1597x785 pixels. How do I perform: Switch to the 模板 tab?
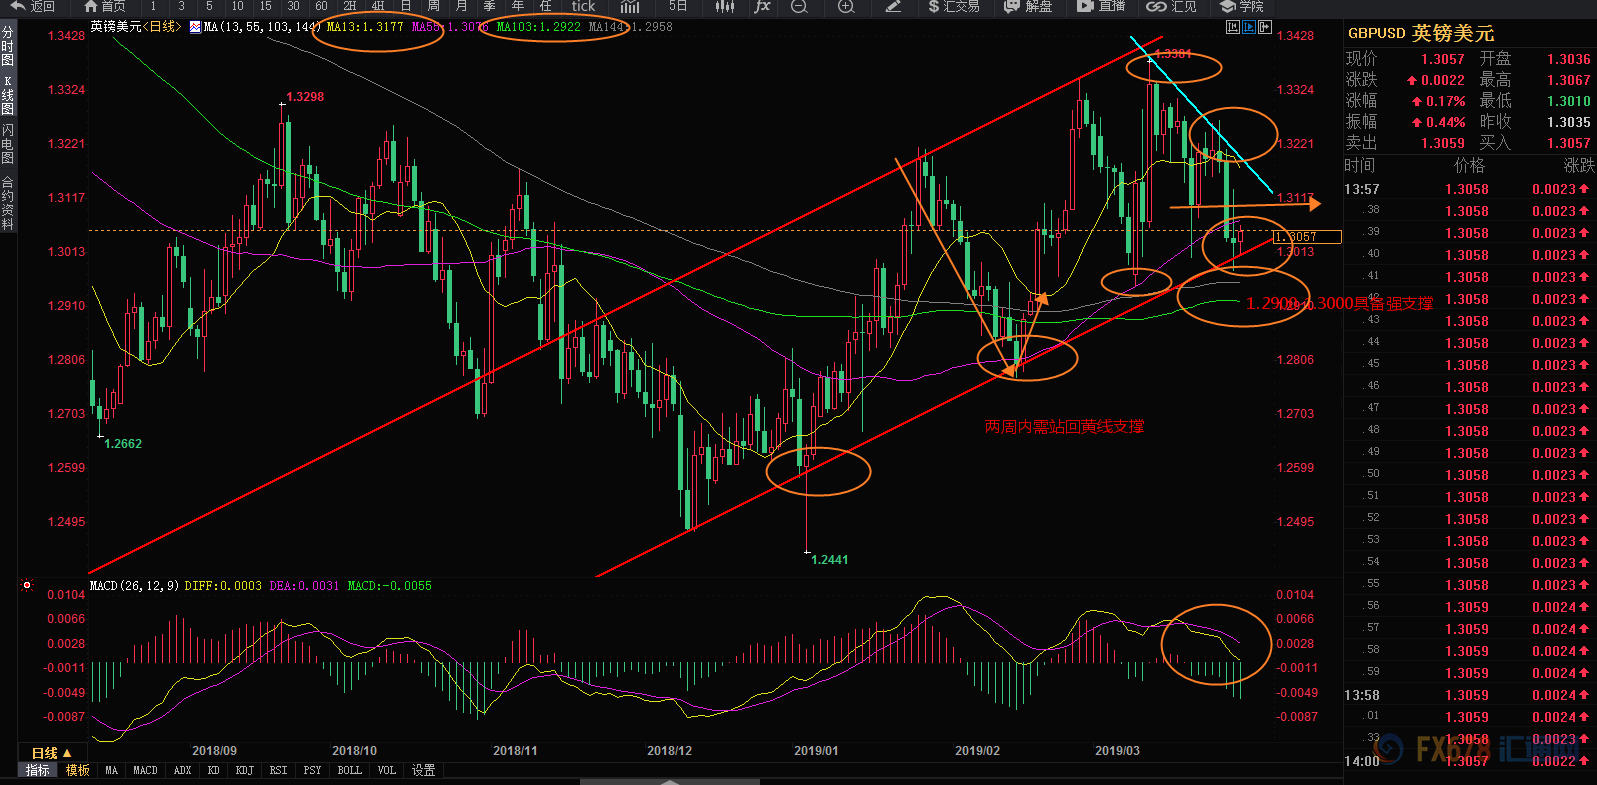(78, 770)
